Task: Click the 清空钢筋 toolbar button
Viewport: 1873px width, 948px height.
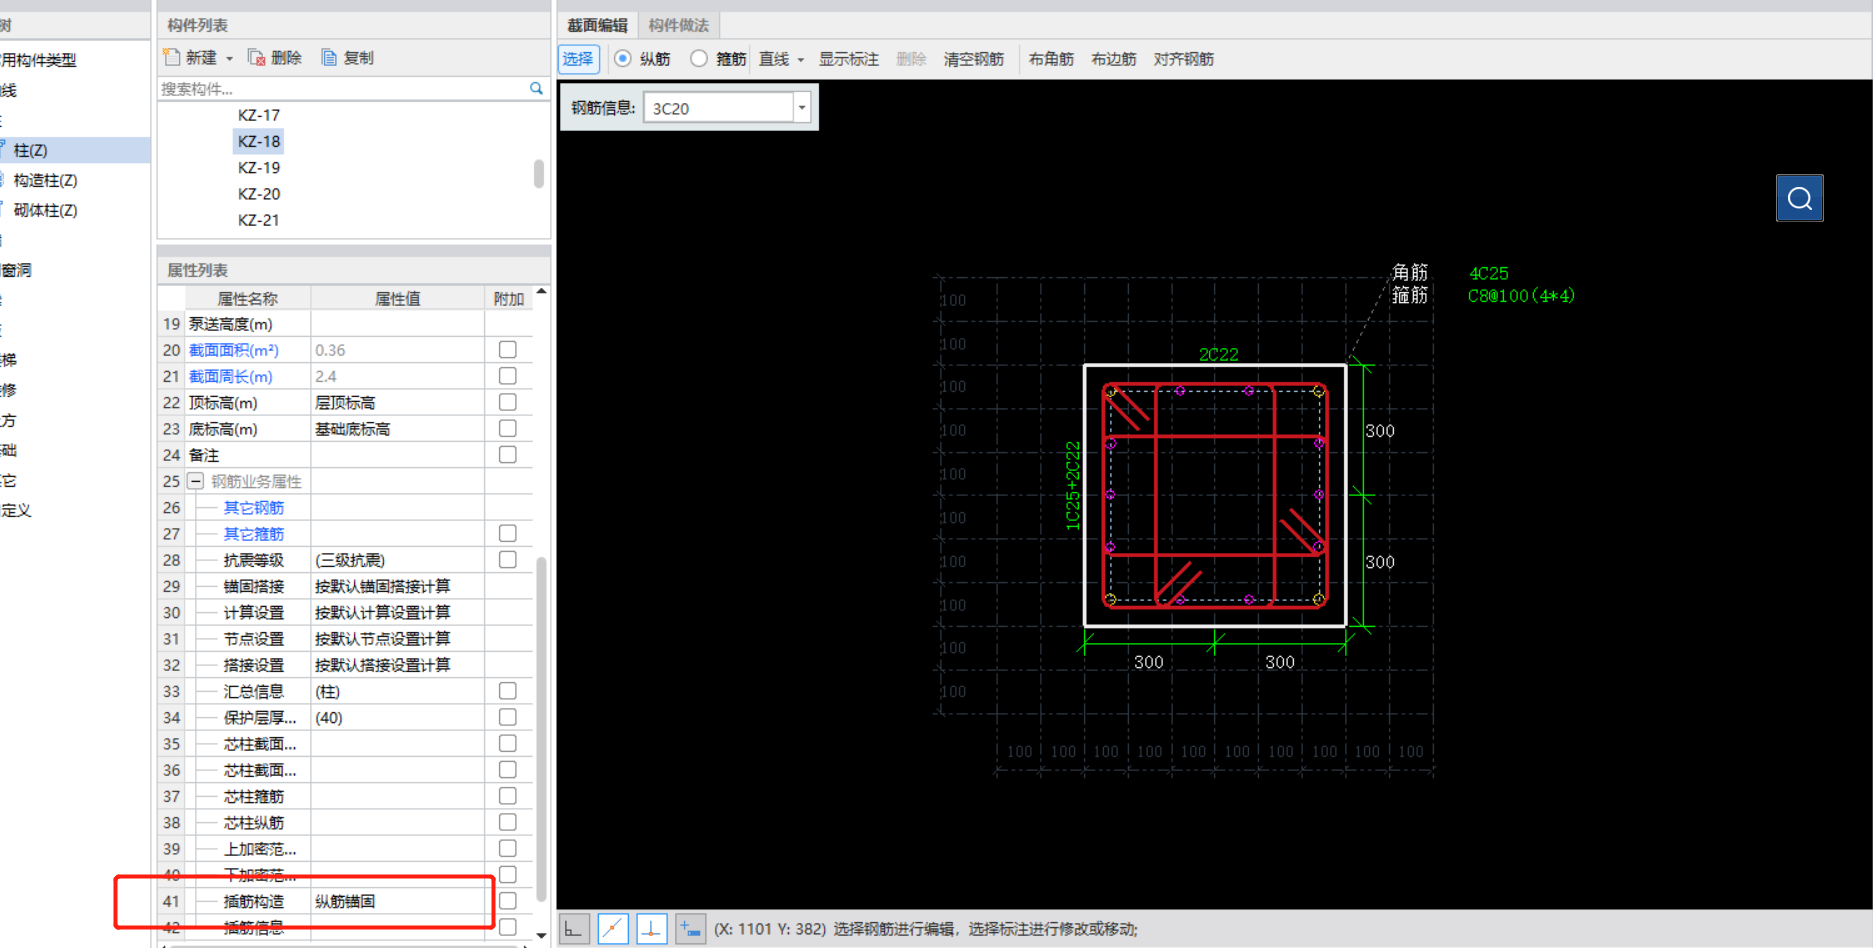Action: coord(973,59)
